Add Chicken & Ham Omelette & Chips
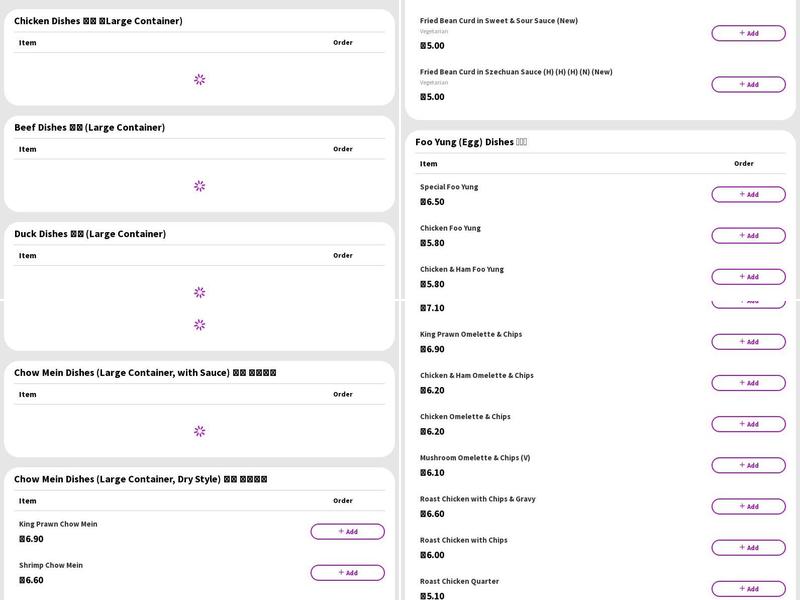Image resolution: width=800 pixels, height=600 pixels. 748,382
